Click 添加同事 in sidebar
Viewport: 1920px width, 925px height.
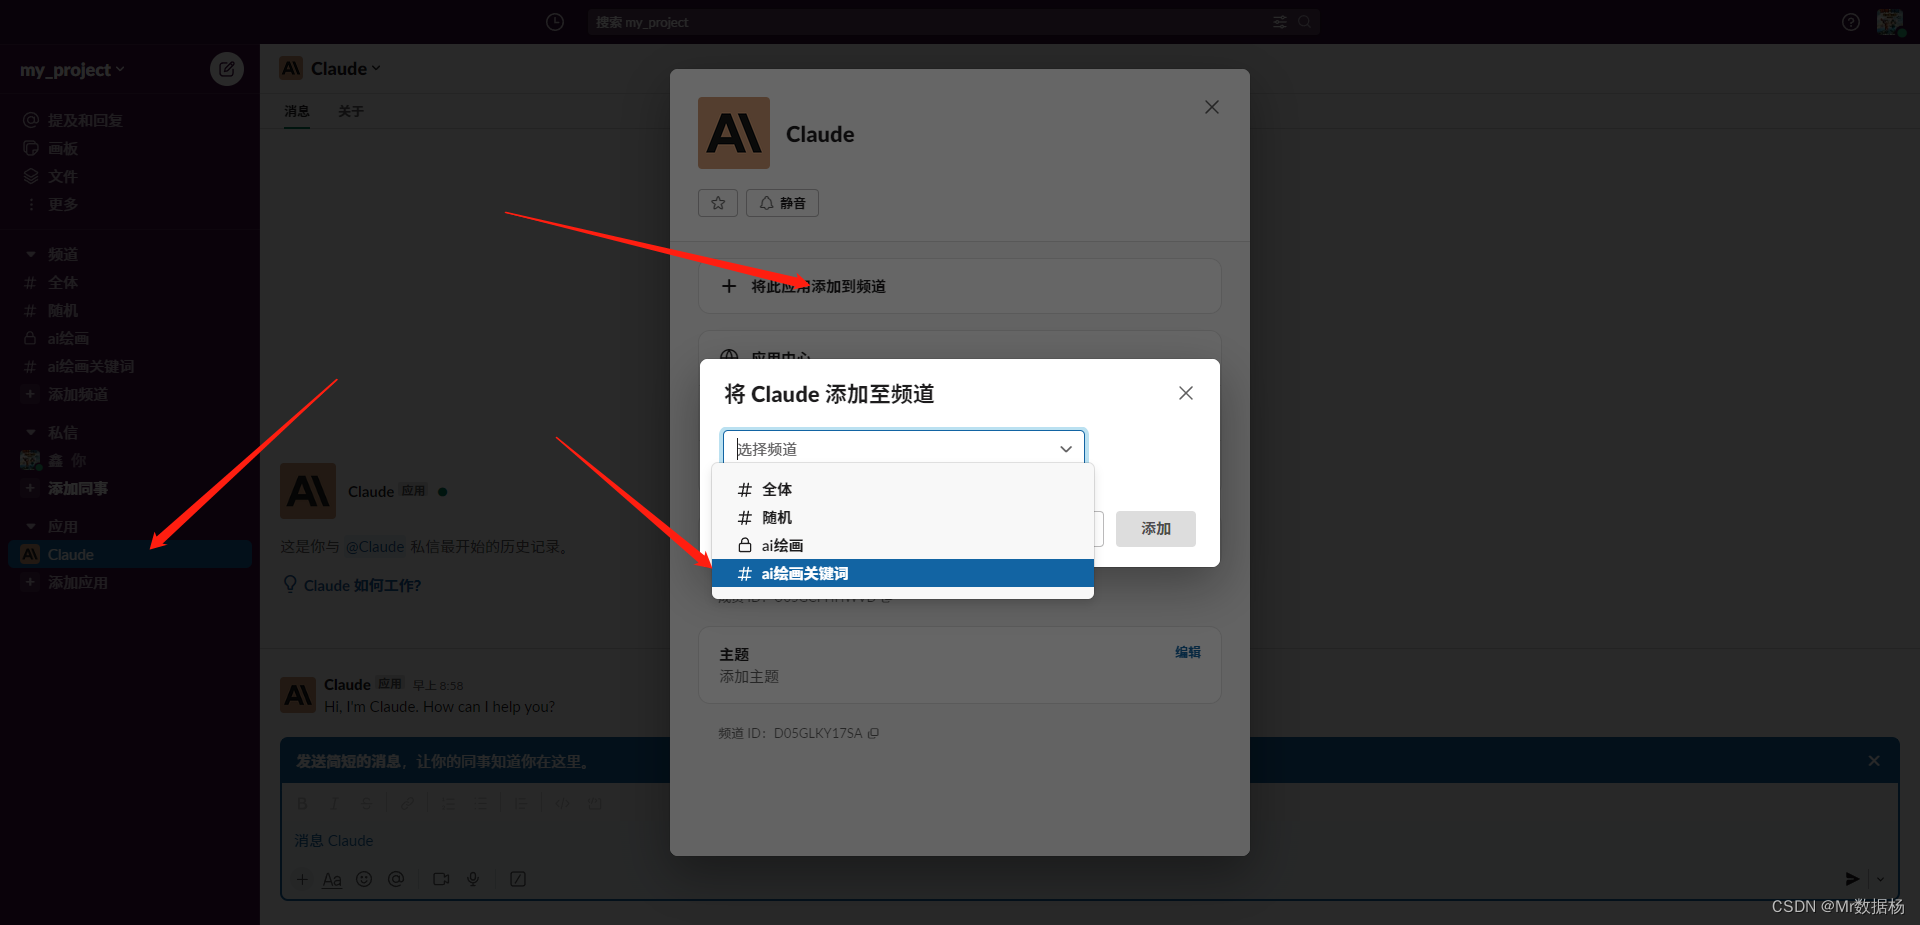[x=128, y=488]
